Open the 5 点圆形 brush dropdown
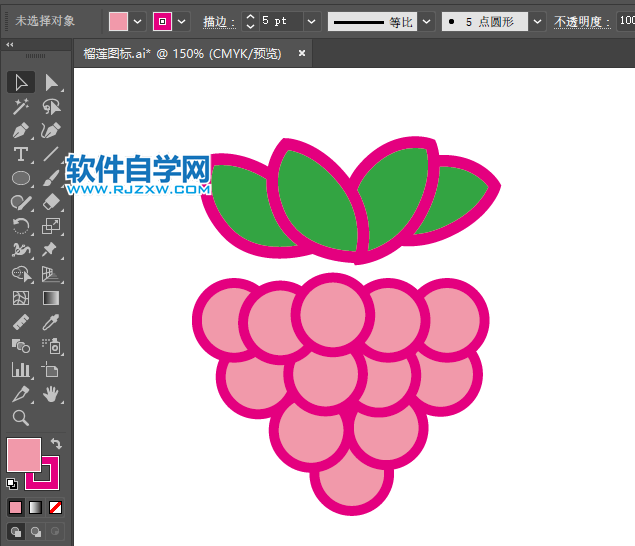 click(538, 21)
